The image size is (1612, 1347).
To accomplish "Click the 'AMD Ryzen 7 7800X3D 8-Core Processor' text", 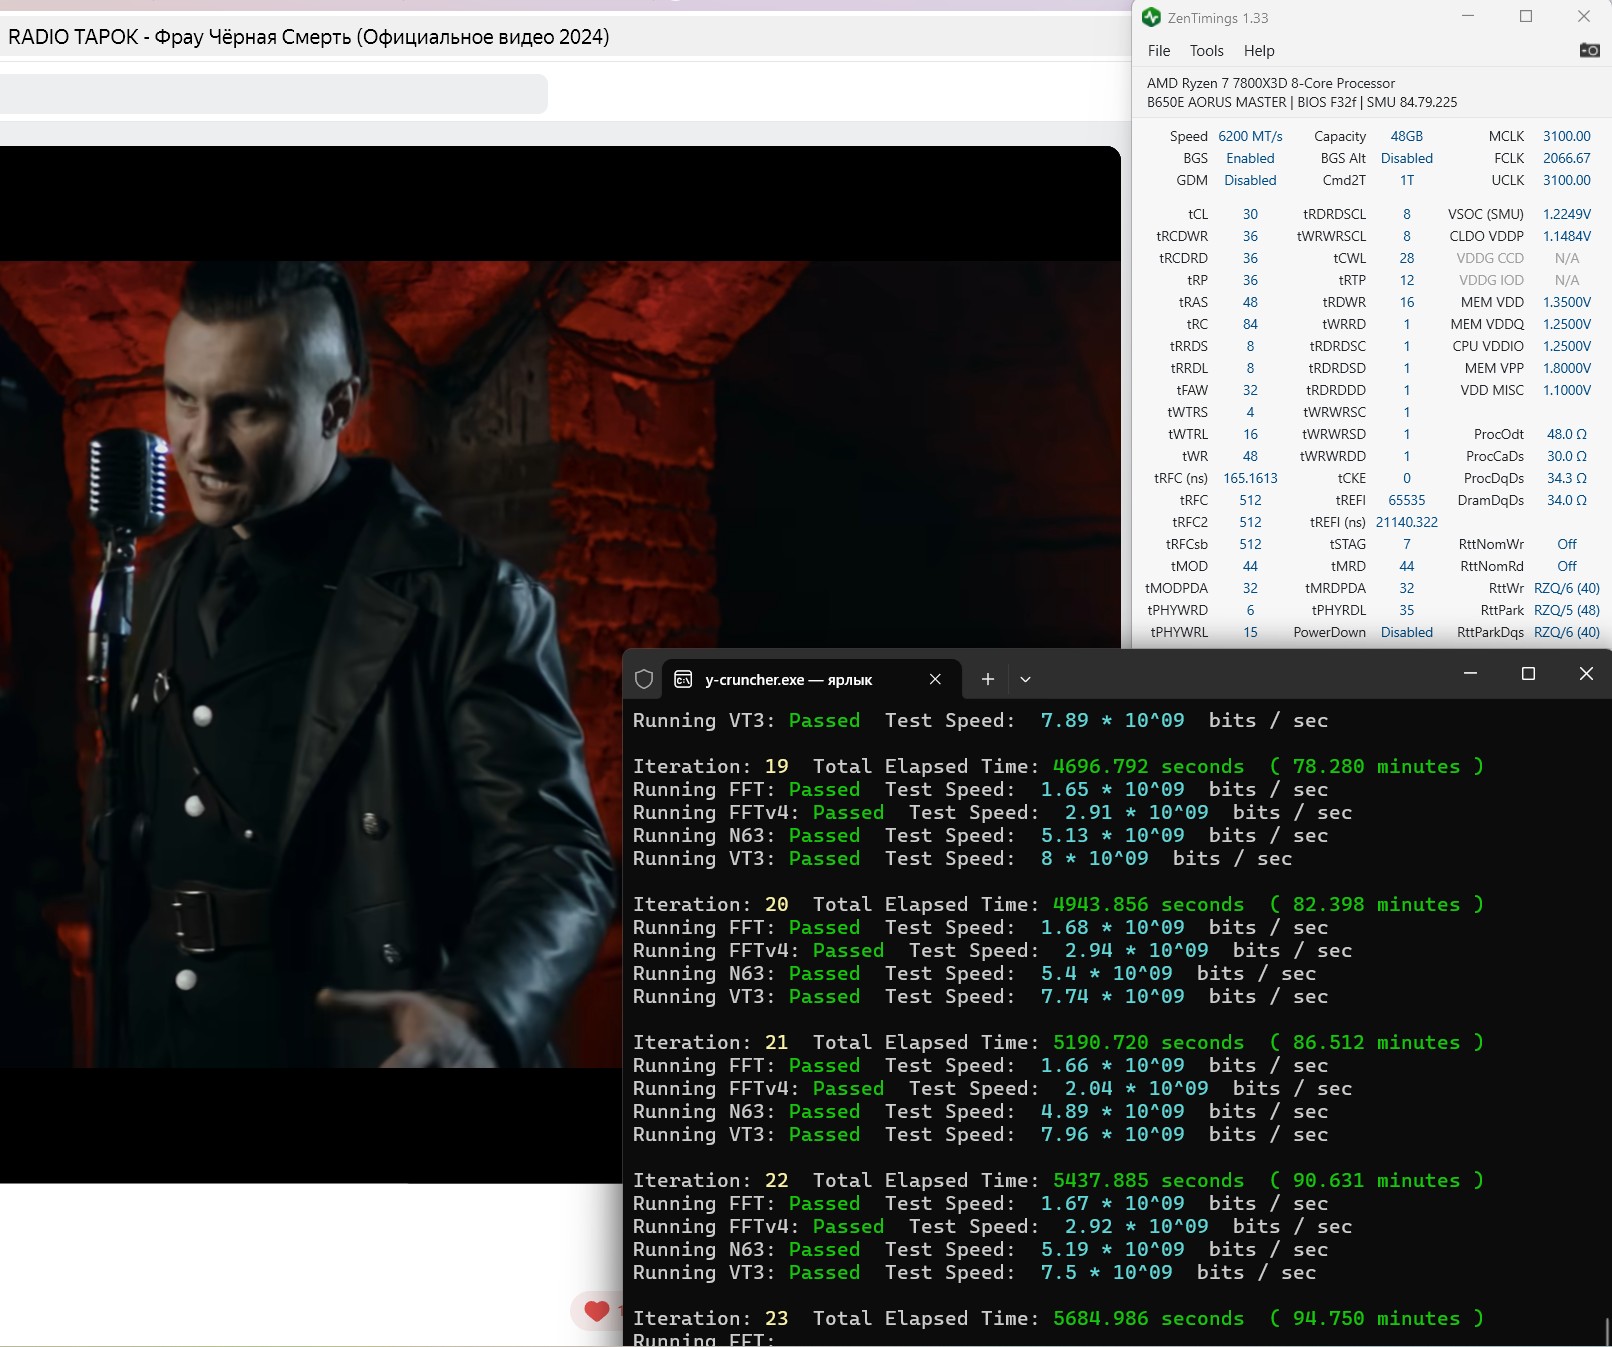I will 1271,83.
